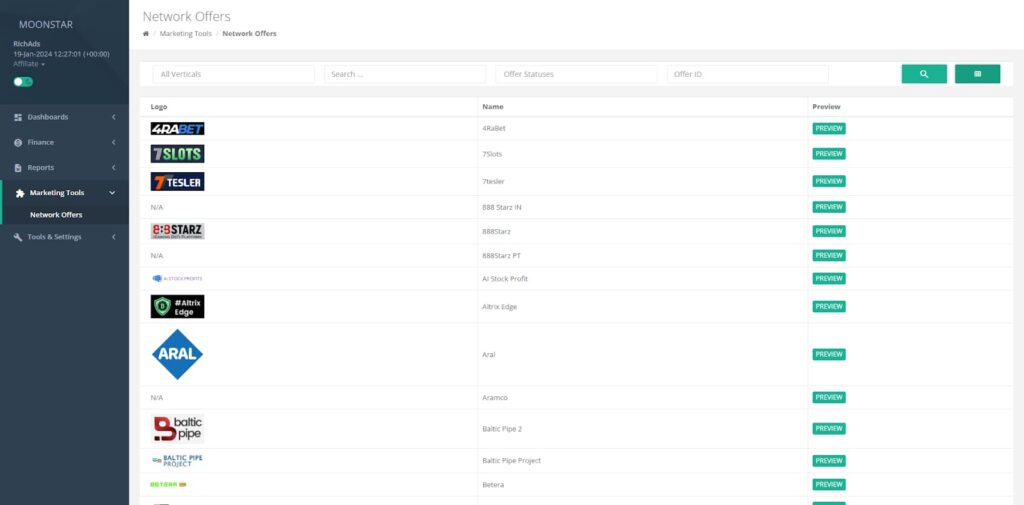
Task: Click the Dashboards sidebar icon
Action: coord(18,117)
